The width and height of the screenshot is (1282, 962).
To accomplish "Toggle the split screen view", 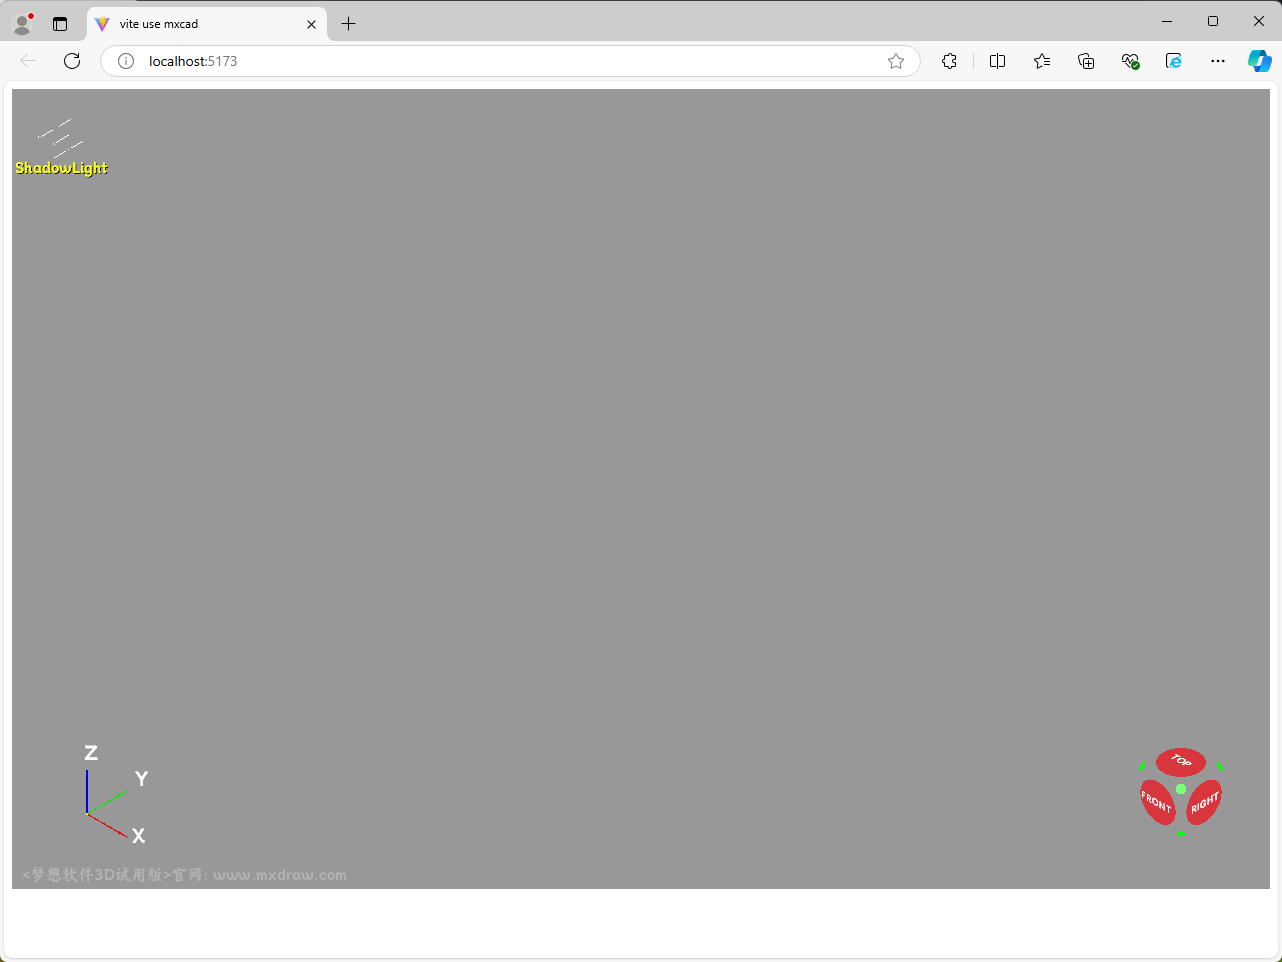I will pos(997,61).
